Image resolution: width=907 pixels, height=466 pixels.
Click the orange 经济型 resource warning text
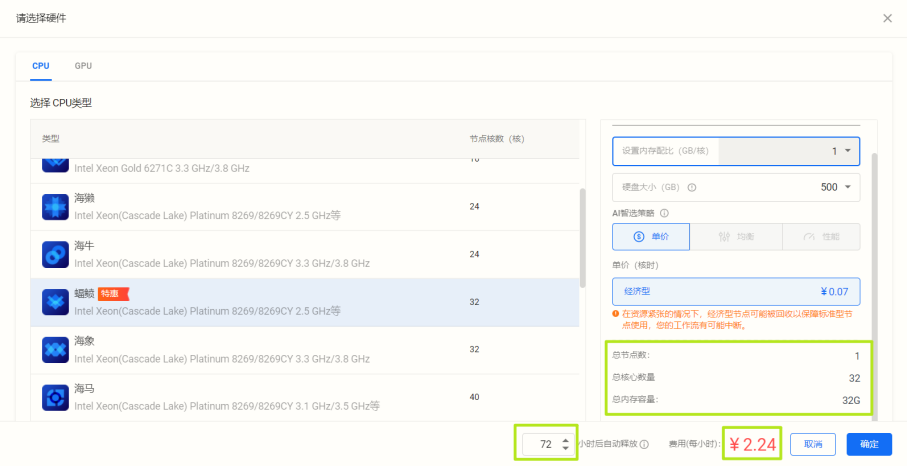[x=740, y=320]
